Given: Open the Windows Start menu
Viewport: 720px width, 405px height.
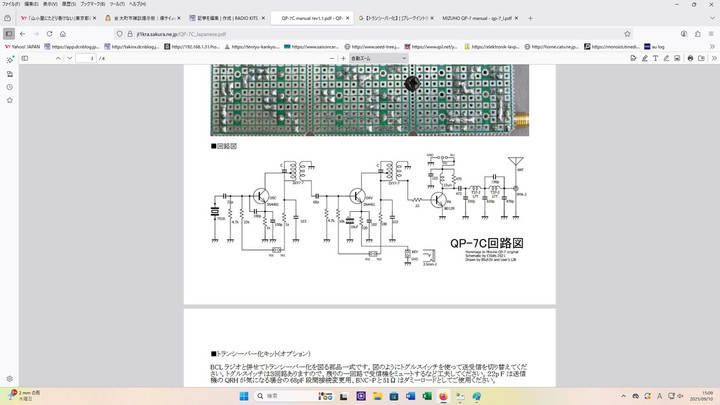Looking at the screenshot, I should [244, 396].
